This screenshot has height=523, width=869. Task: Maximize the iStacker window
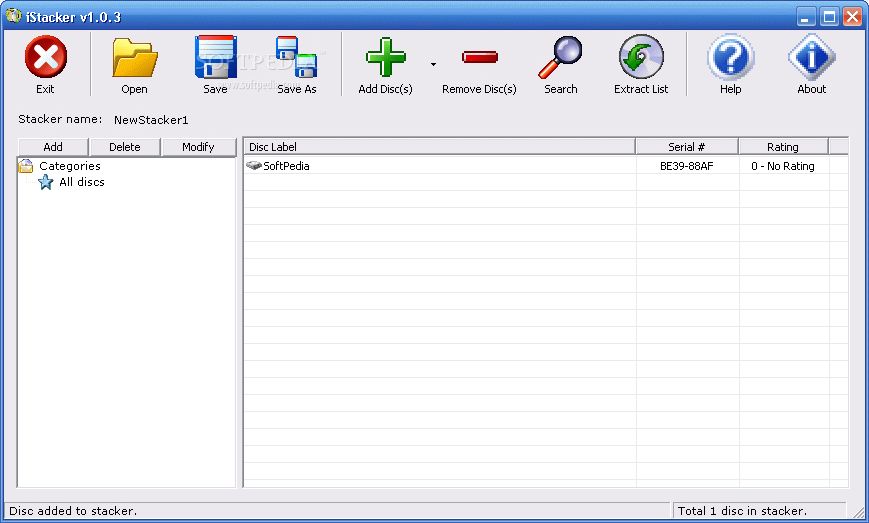(829, 17)
